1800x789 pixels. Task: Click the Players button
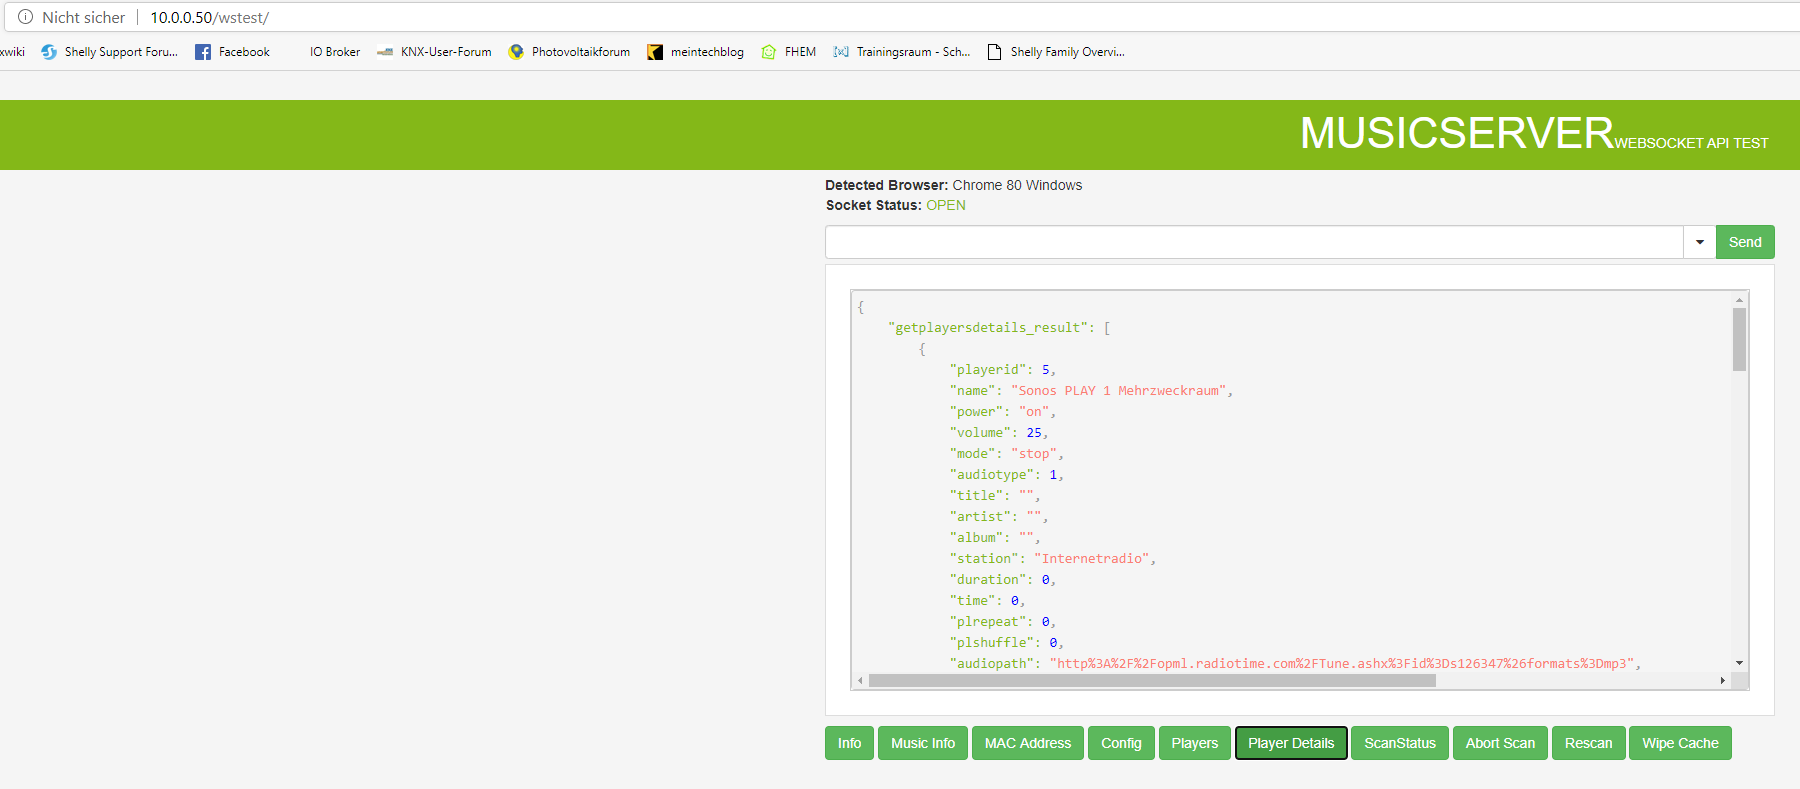[x=1194, y=743]
